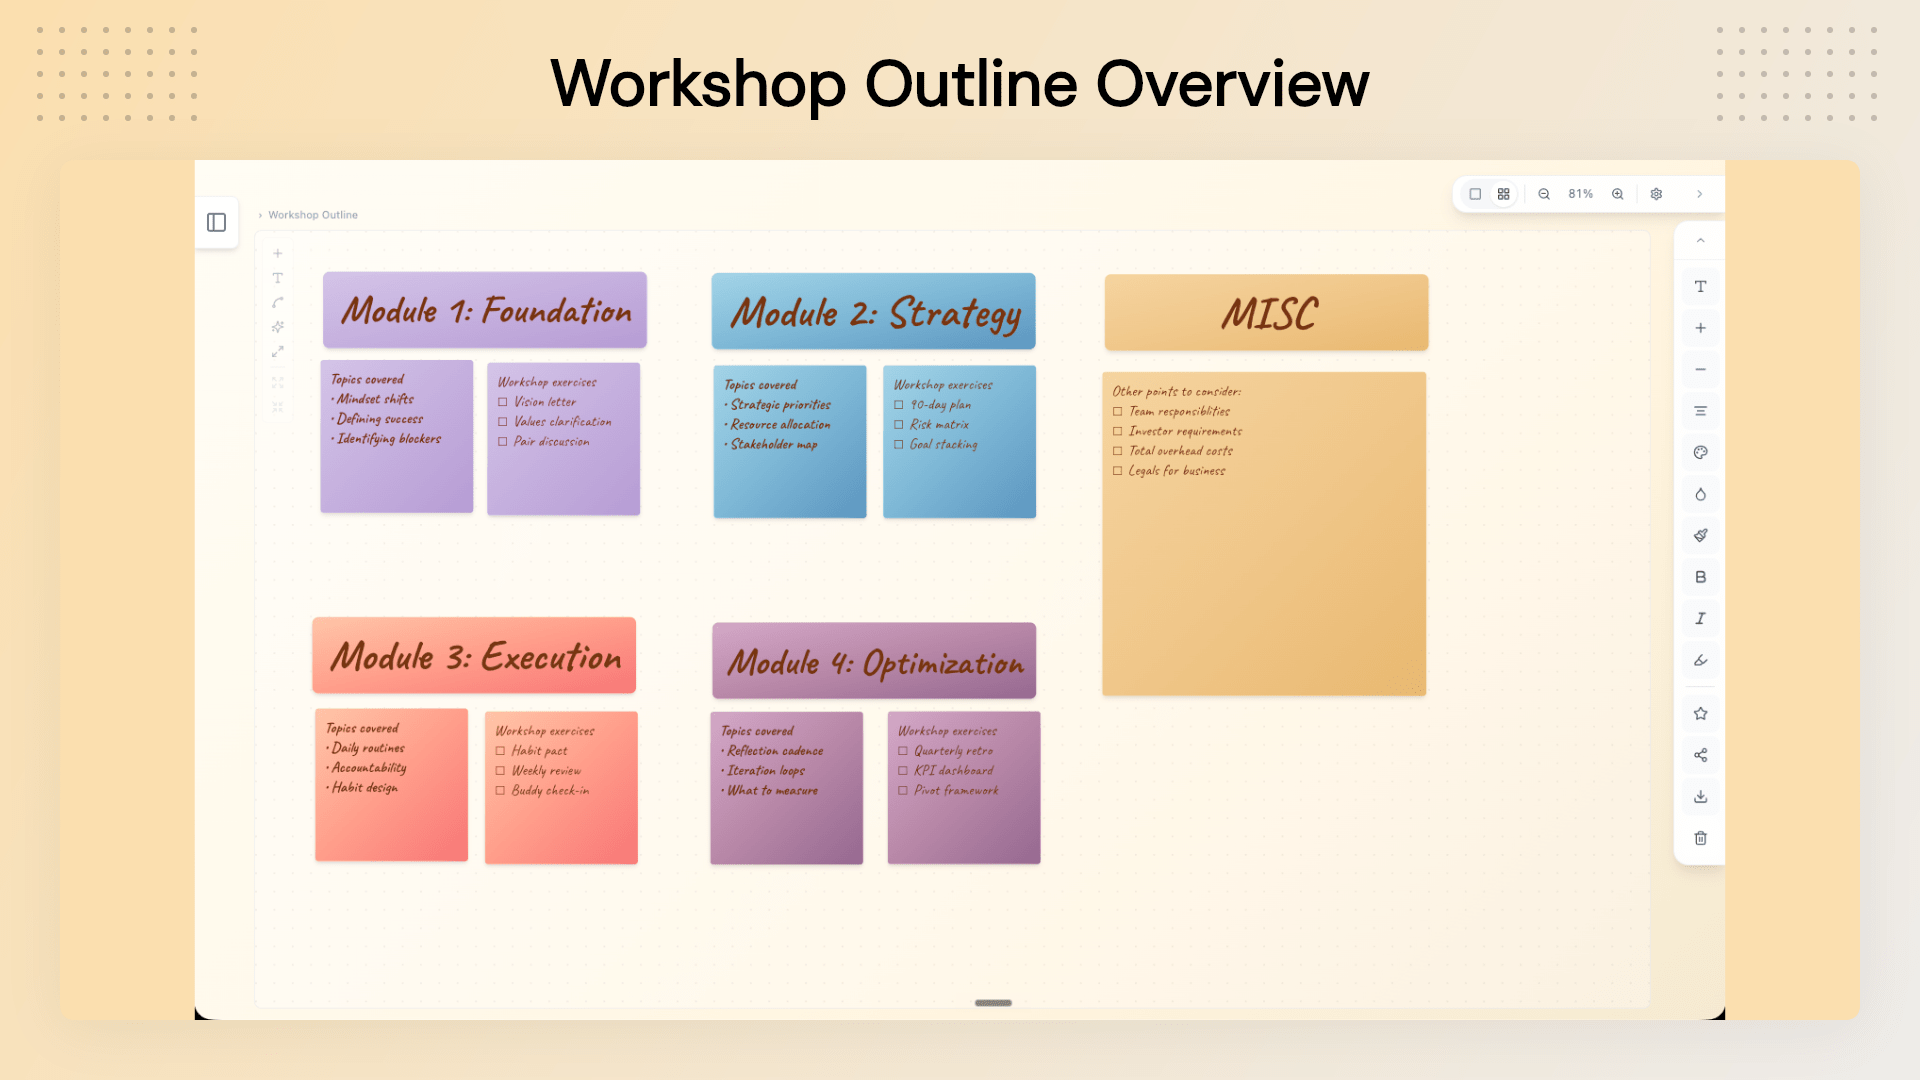Click the 81% zoom level value
Image resolution: width=1920 pixels, height=1080 pixels.
[1580, 194]
